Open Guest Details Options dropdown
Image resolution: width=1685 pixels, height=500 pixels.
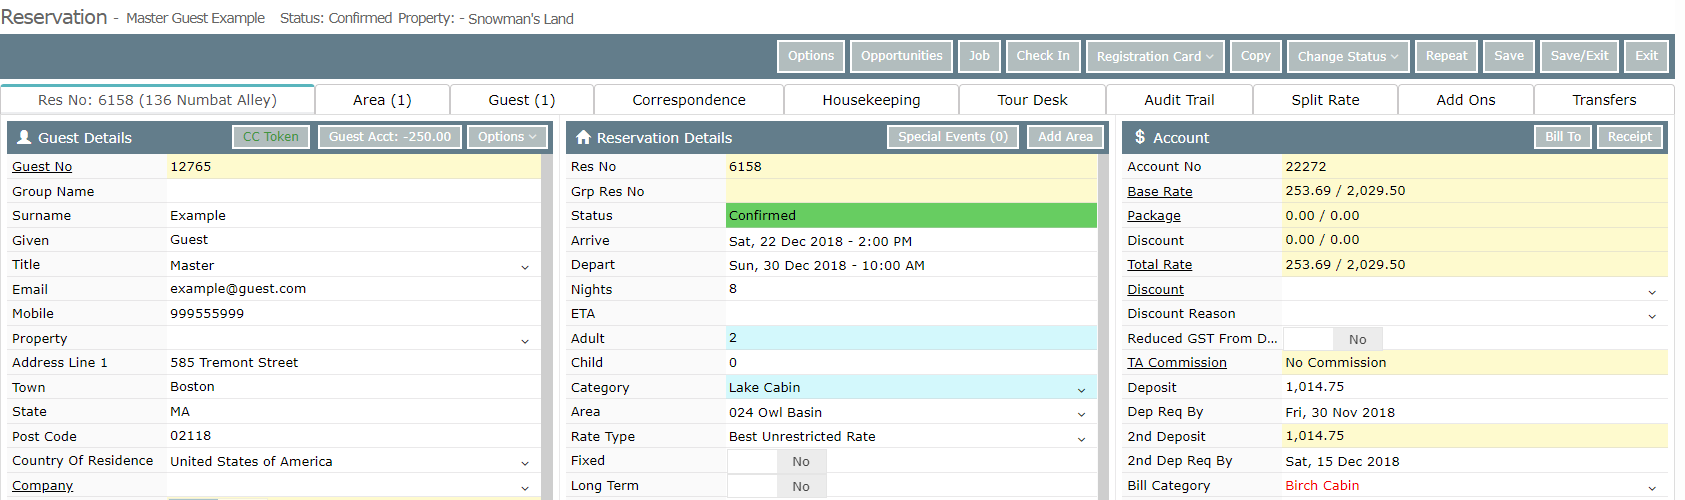507,137
